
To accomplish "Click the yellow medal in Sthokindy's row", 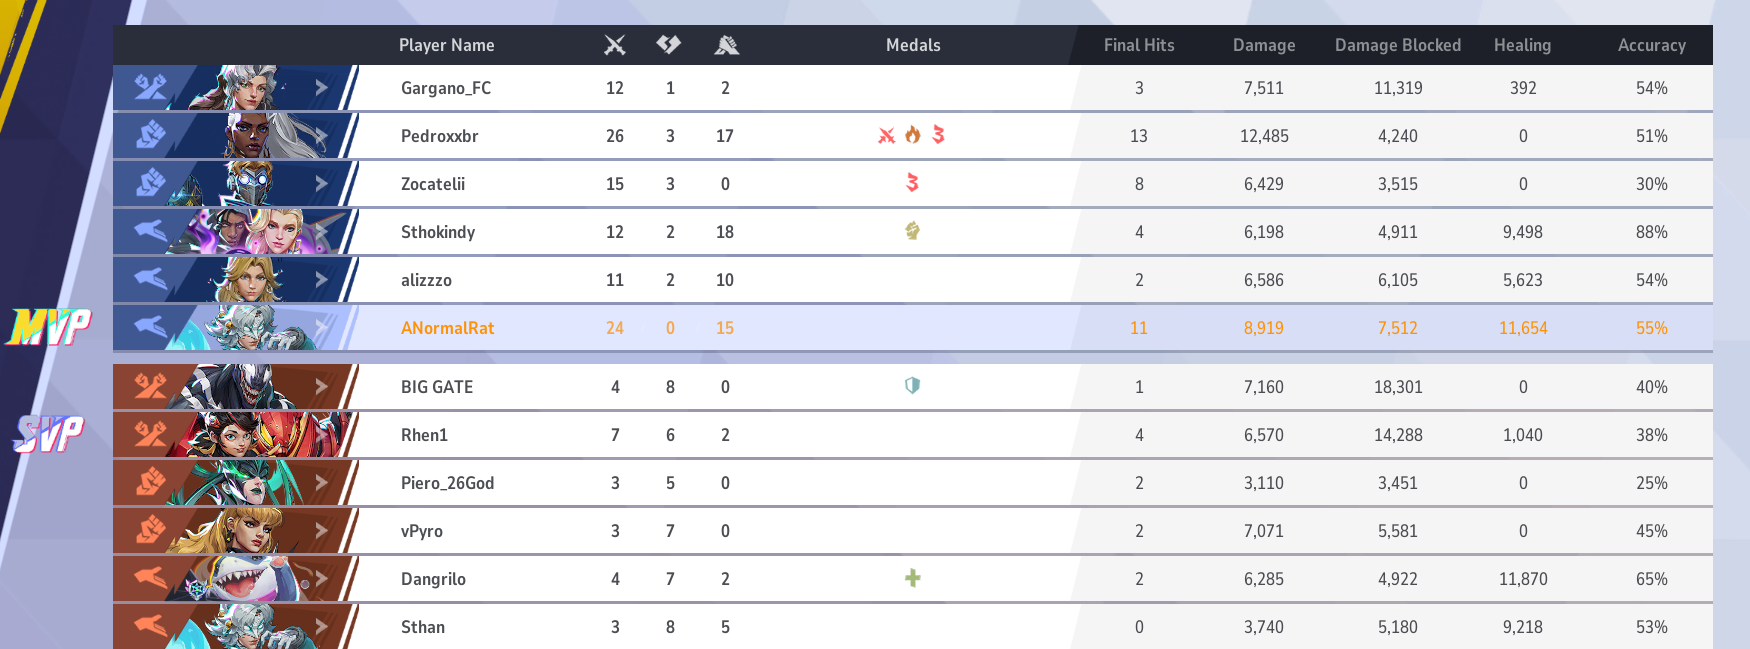I will [912, 231].
